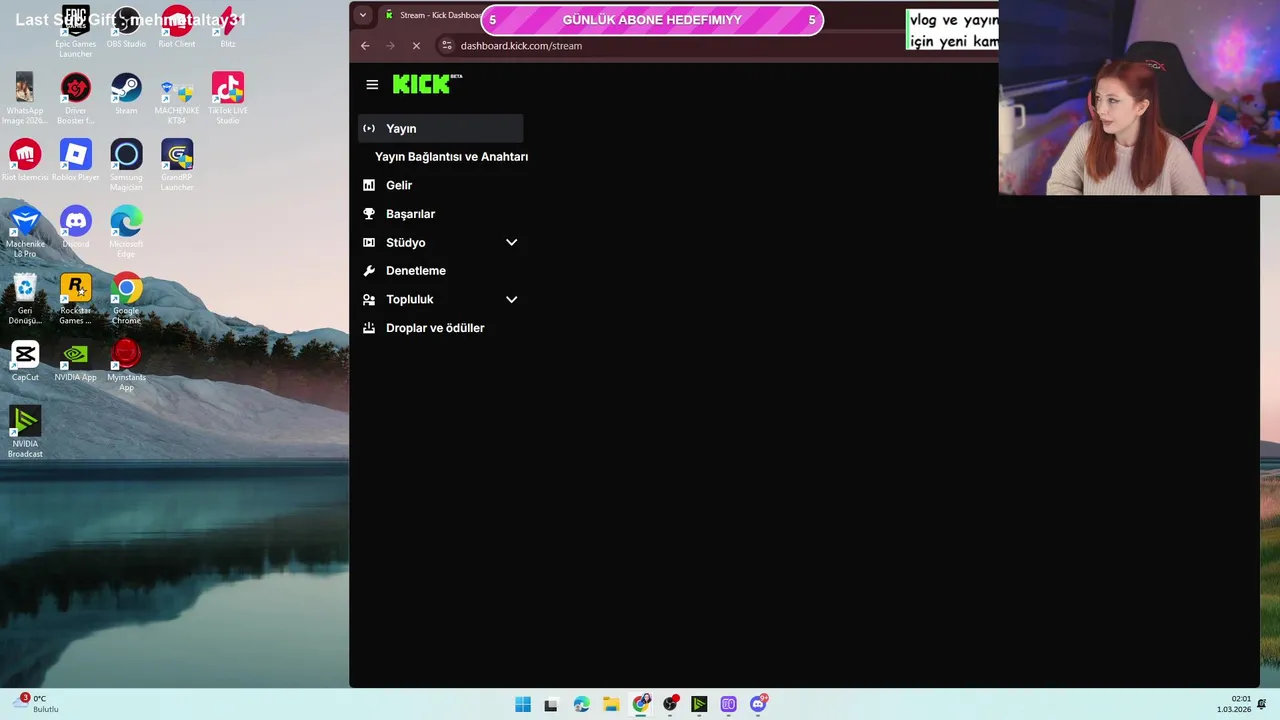The height and width of the screenshot is (720, 1280).
Task: Open Rockstar Games desktop shortcut
Action: click(x=75, y=299)
